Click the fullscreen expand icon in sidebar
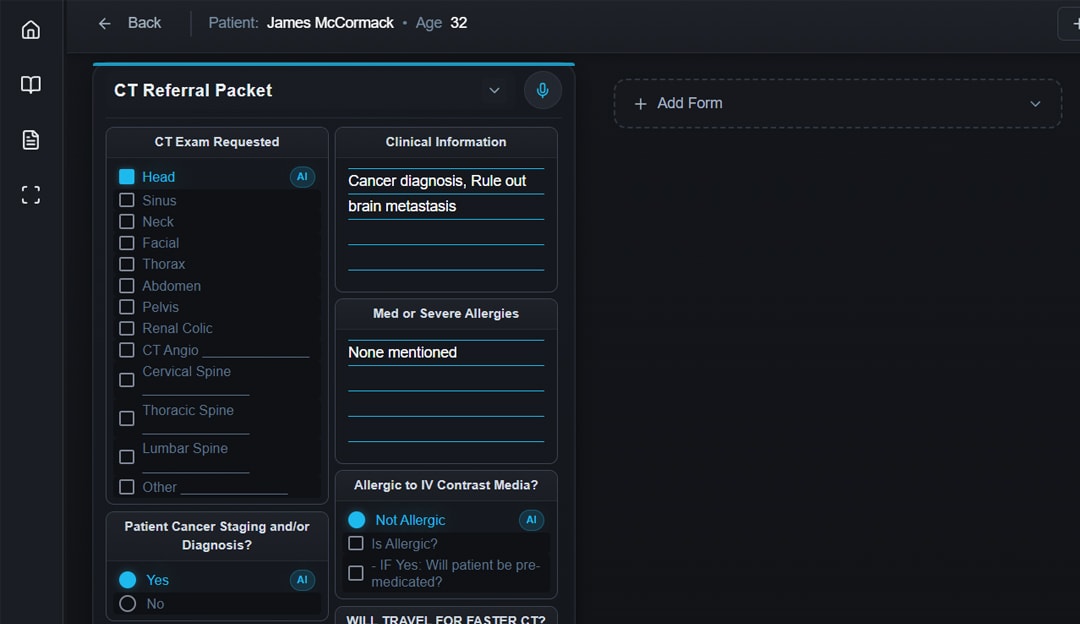The image size is (1080, 624). pos(30,194)
